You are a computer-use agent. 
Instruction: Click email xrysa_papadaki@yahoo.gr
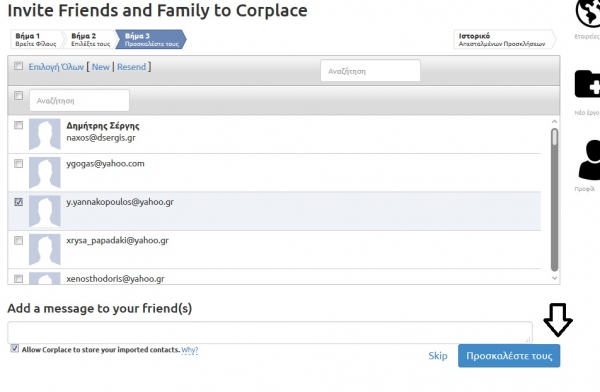click(x=117, y=240)
